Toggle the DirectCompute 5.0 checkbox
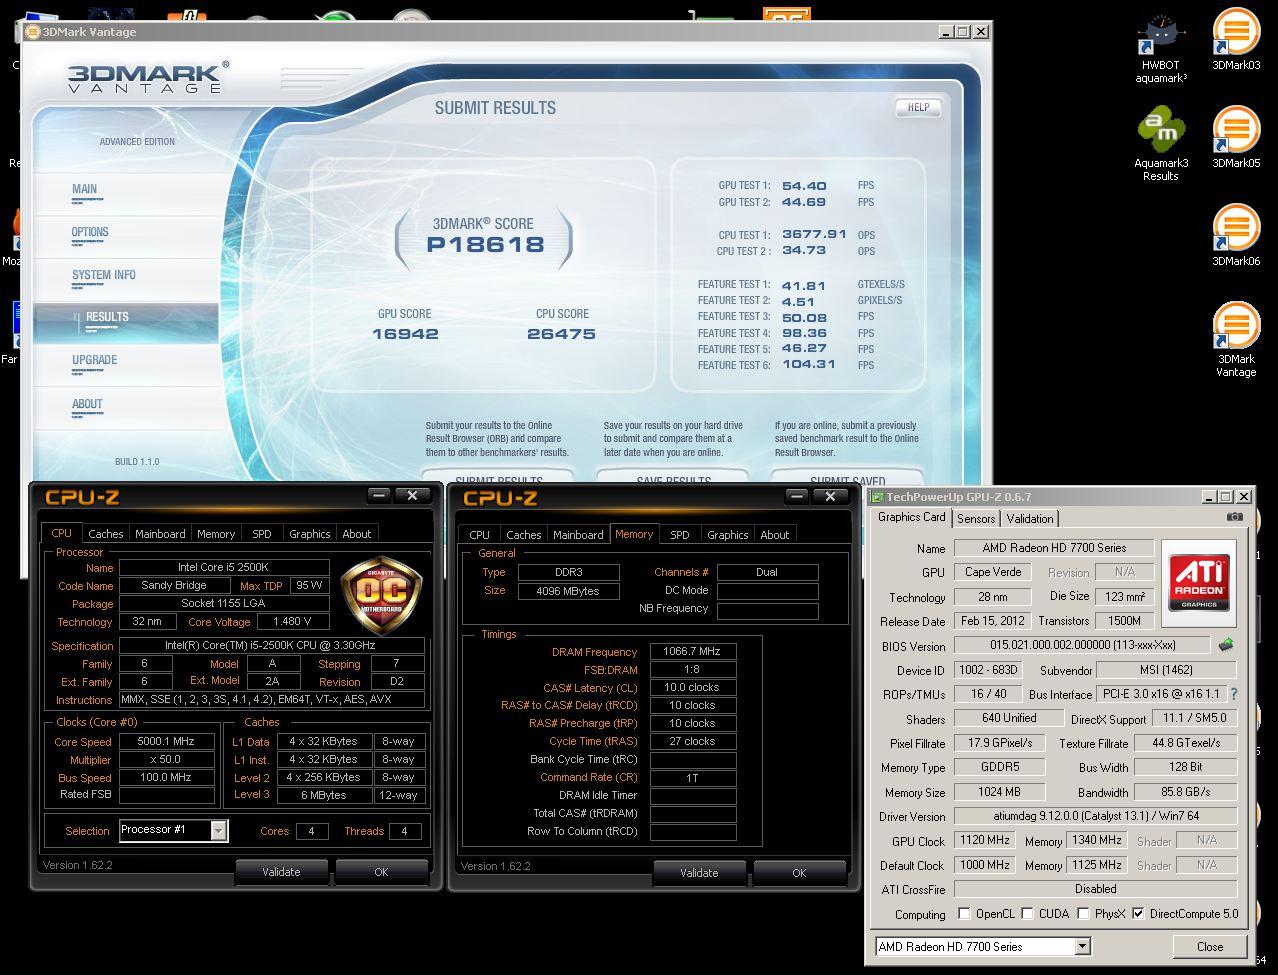 1138,913
